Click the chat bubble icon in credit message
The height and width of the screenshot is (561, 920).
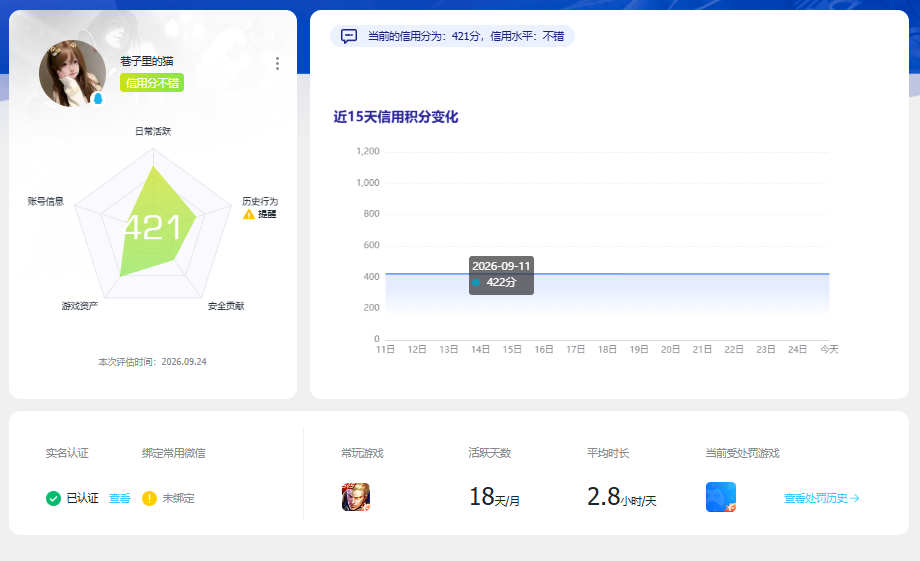[349, 36]
